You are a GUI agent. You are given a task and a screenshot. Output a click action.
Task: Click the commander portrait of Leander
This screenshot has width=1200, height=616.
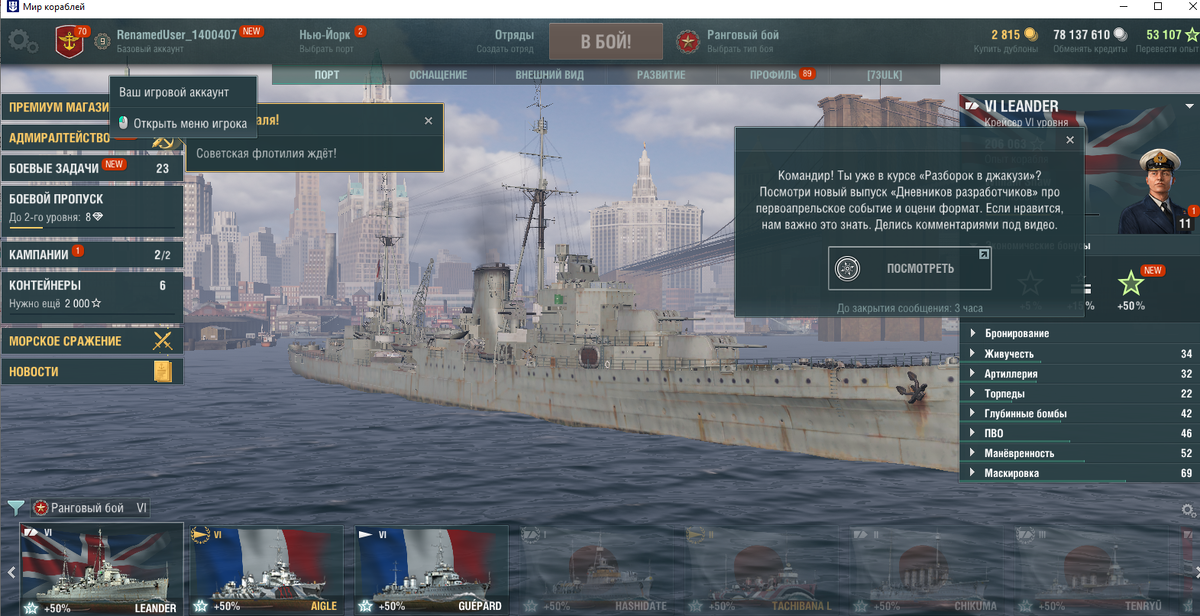[x=1158, y=190]
